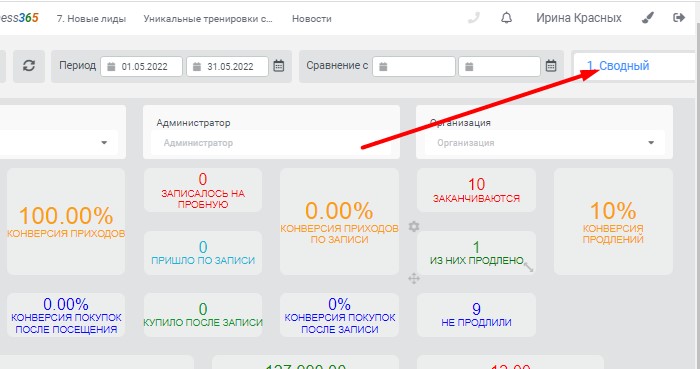Select '1 Из них продлено' widget

point(476,253)
